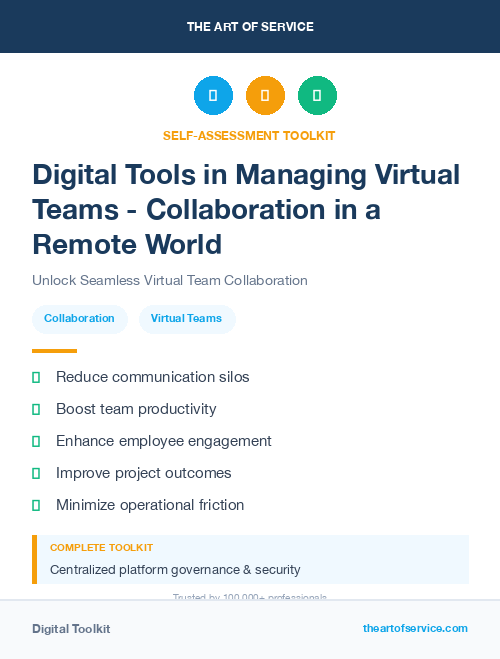This screenshot has height=659, width=500.
Task: Click the Boost team productivity text
Action: click(136, 409)
